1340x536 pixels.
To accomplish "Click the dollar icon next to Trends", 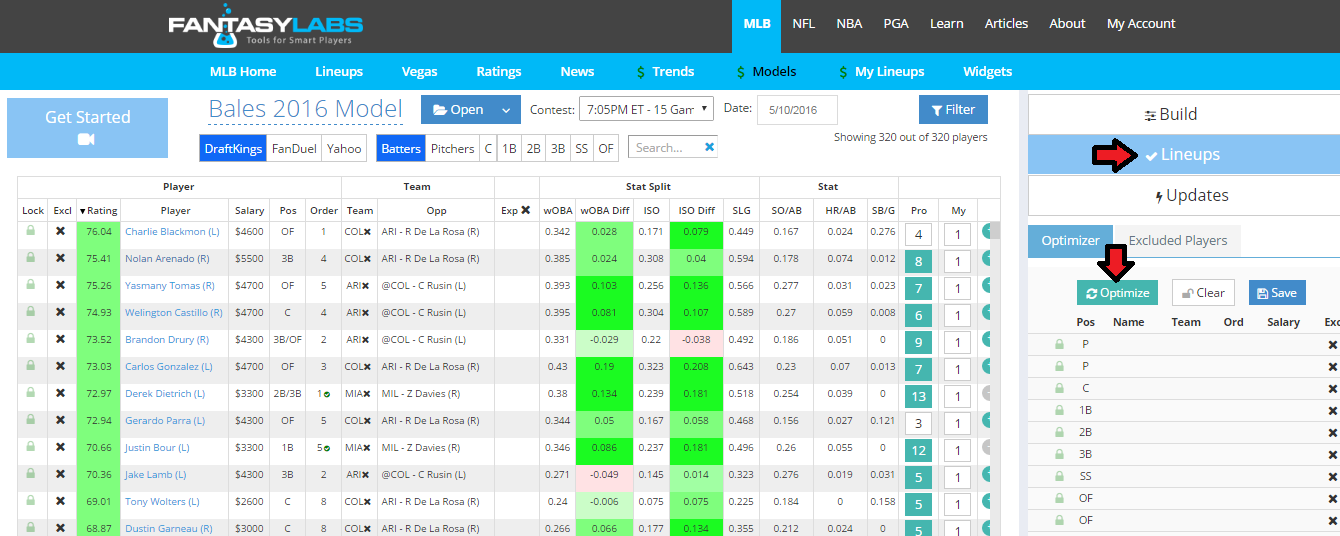I will pyautogui.click(x=640, y=72).
